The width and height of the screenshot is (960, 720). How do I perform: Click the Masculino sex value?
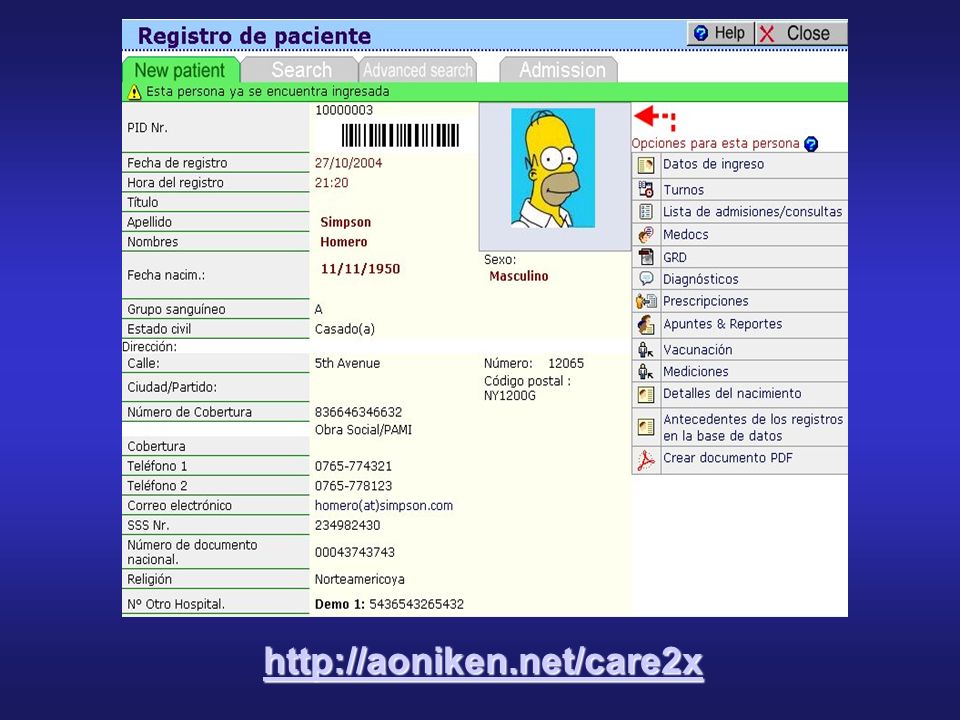519,276
